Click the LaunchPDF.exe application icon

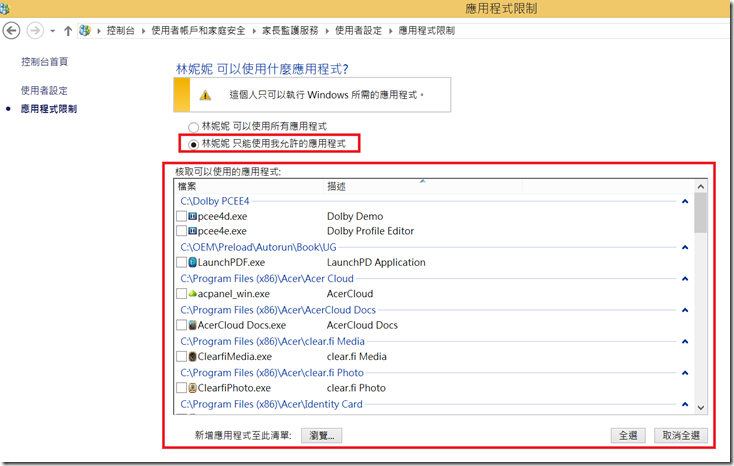pos(194,262)
